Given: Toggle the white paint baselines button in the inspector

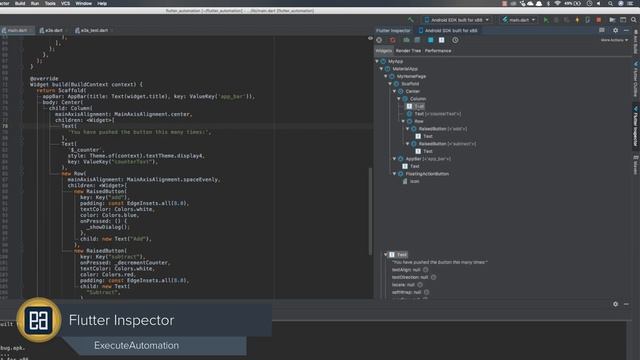Looking at the screenshot, I should pyautogui.click(x=442, y=40).
